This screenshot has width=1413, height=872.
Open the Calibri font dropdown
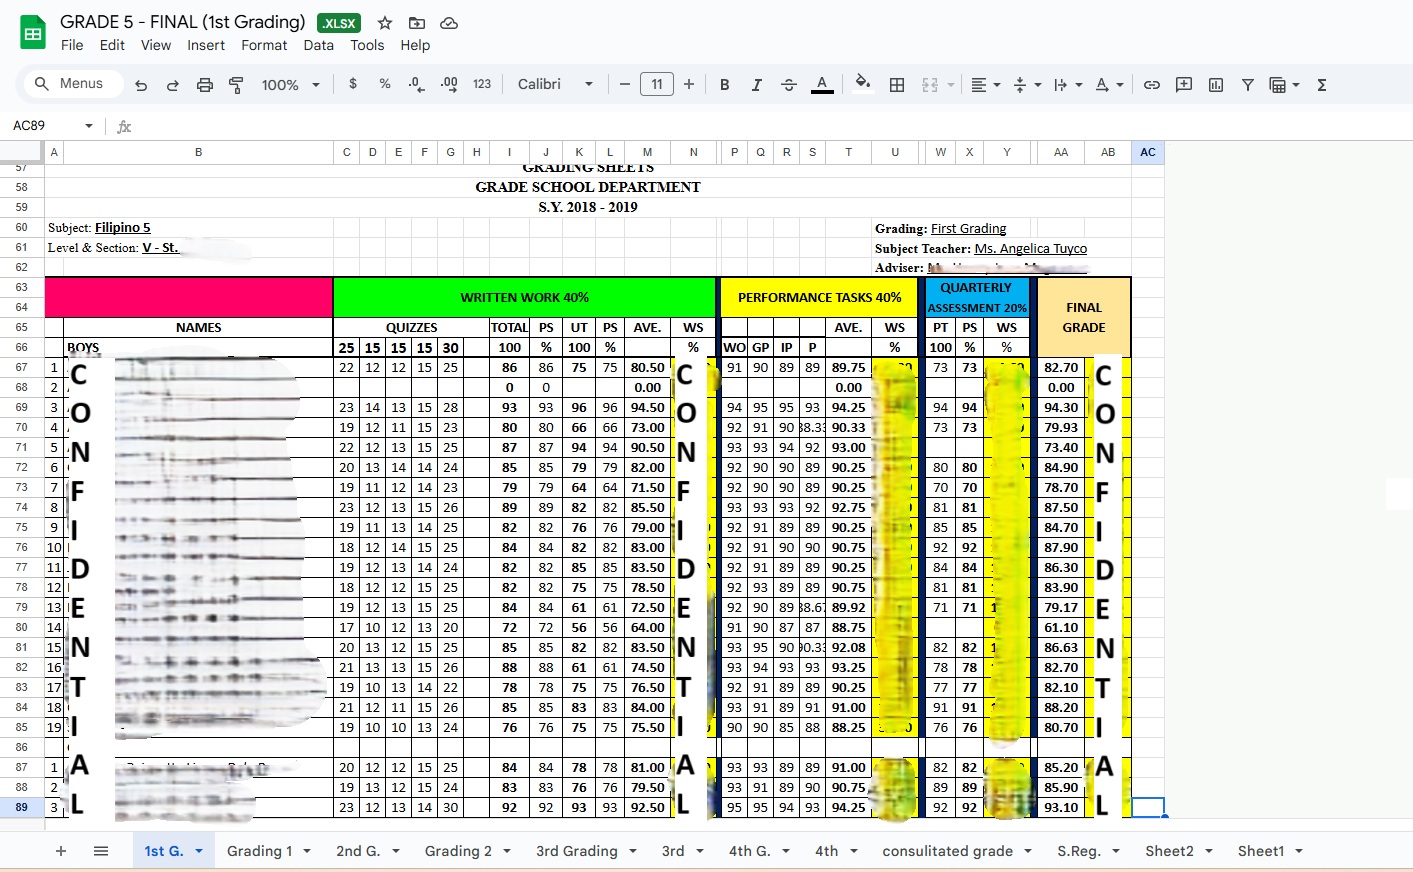pyautogui.click(x=556, y=84)
